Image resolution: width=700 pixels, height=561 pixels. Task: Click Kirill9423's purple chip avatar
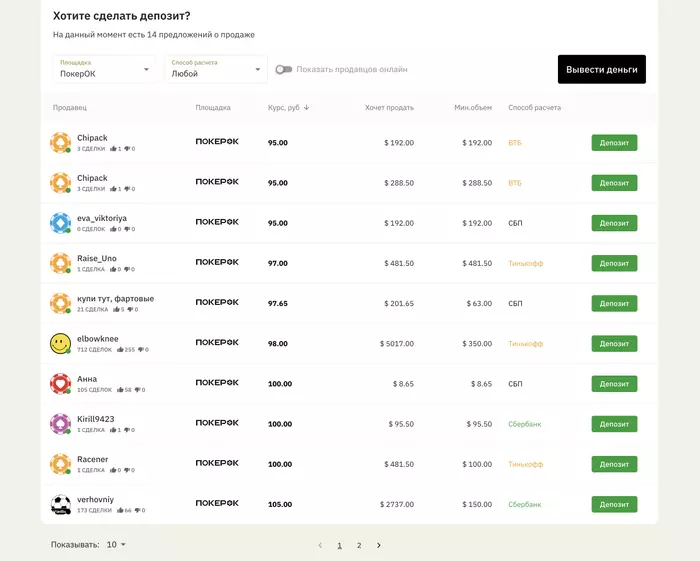[60, 424]
